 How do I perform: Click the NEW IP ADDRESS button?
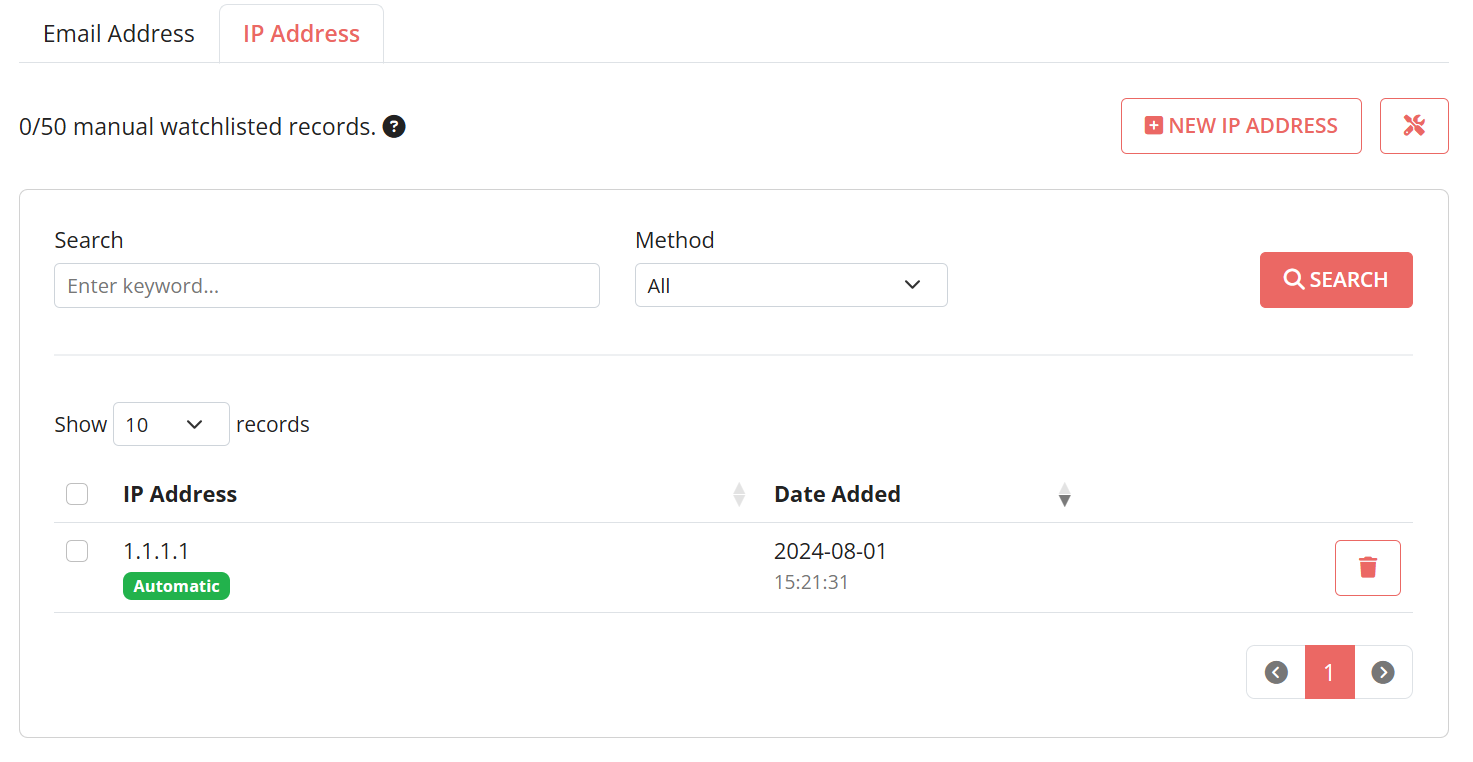pos(1241,126)
